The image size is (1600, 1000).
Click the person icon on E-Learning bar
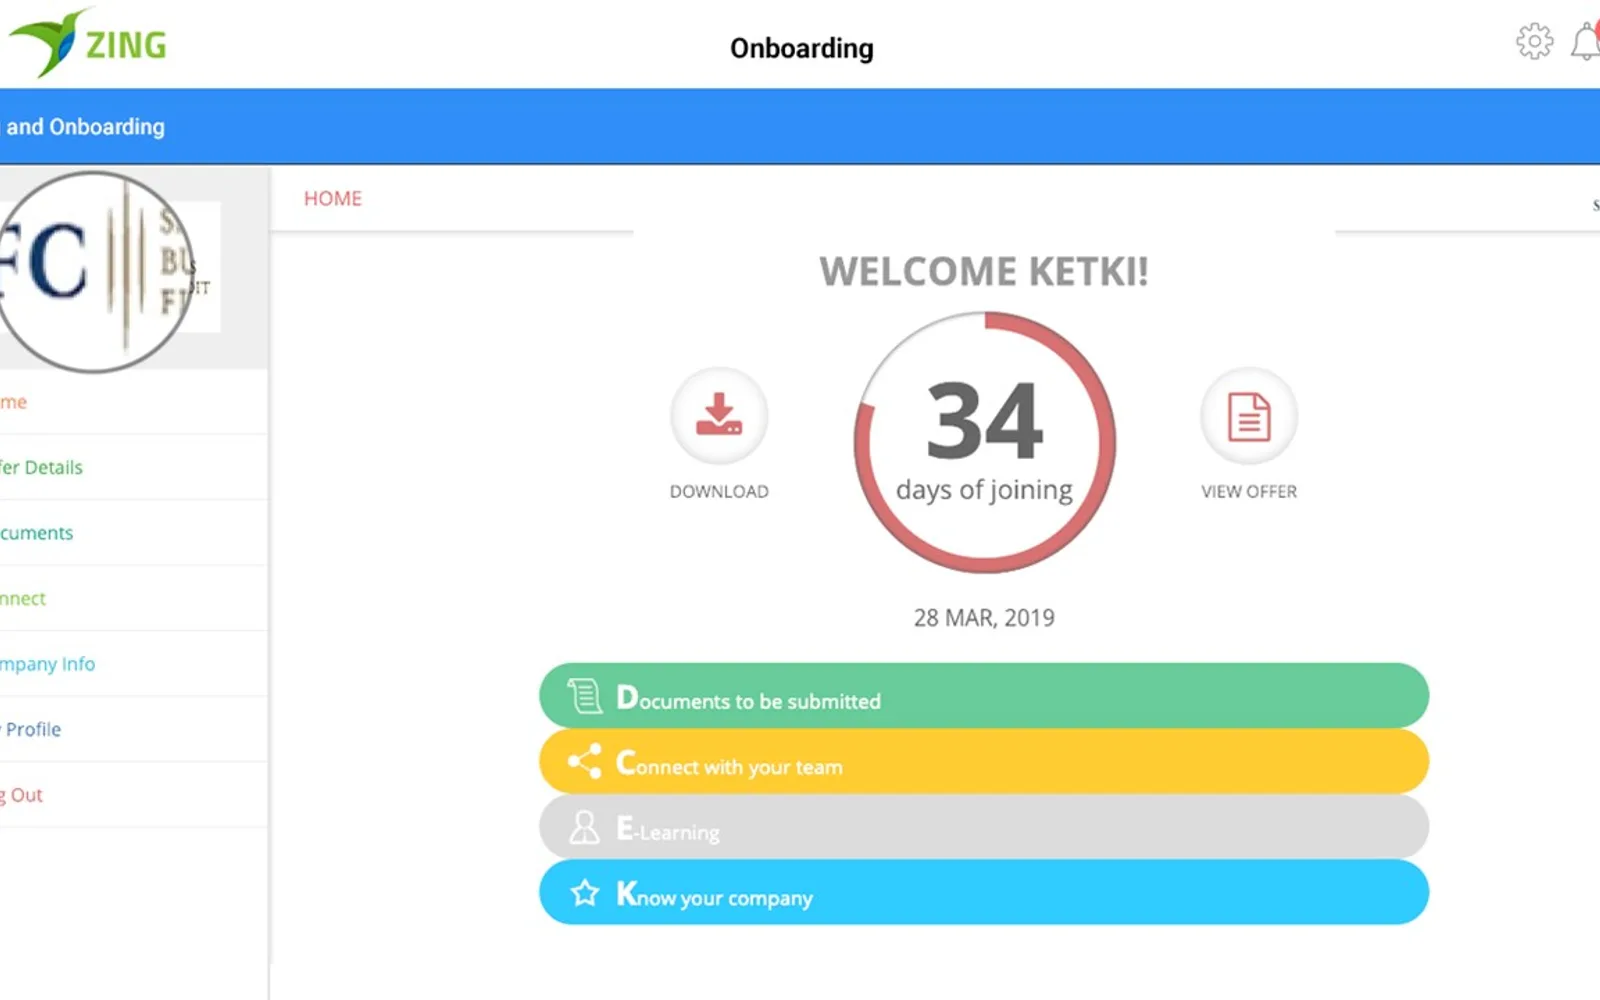coord(584,827)
